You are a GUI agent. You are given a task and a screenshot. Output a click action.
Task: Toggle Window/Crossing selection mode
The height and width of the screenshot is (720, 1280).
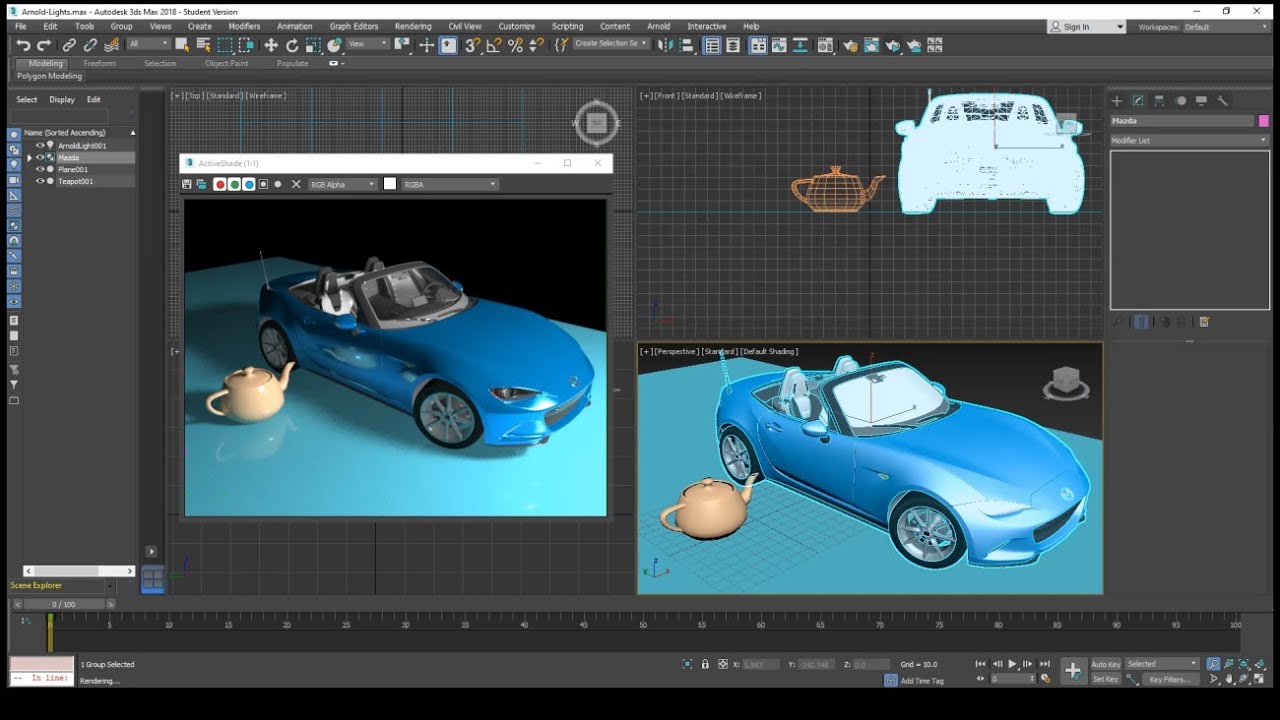[246, 45]
